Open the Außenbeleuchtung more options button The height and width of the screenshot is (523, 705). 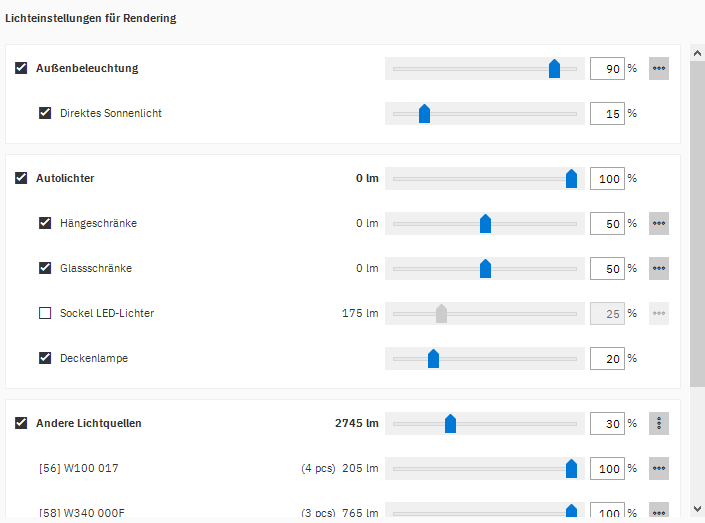pos(659,69)
